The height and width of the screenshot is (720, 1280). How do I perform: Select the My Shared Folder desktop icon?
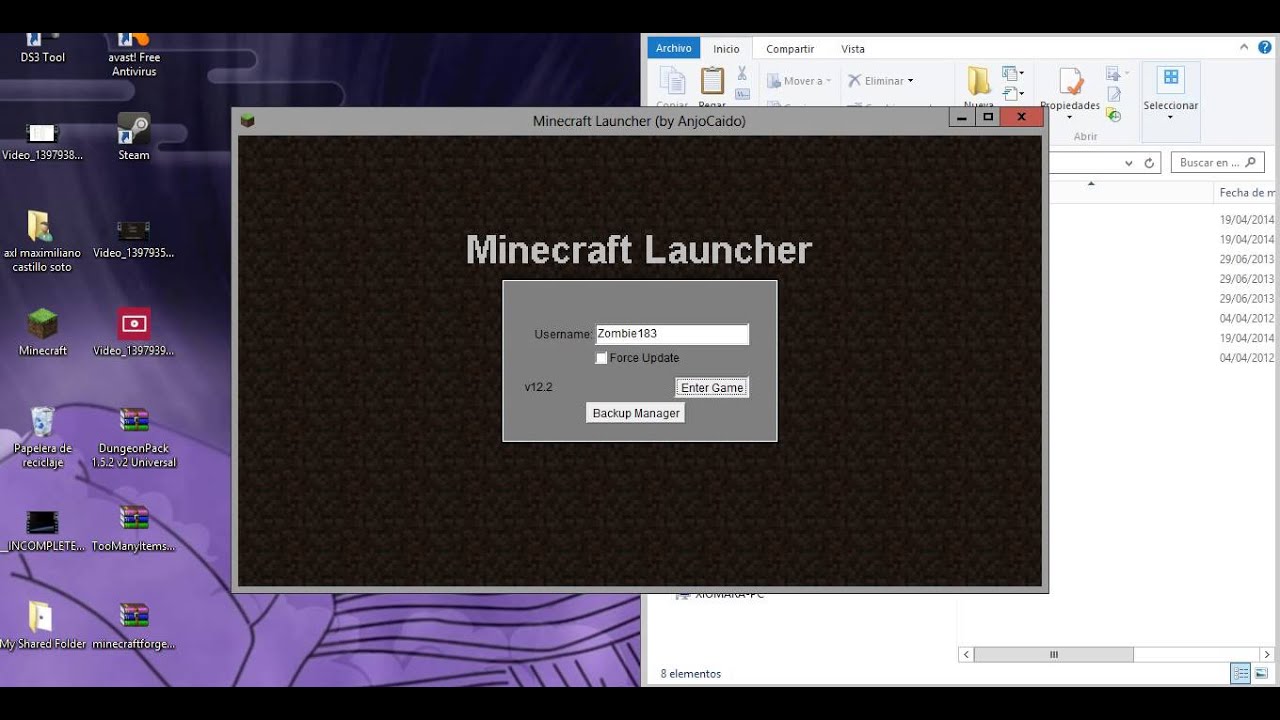(x=42, y=626)
